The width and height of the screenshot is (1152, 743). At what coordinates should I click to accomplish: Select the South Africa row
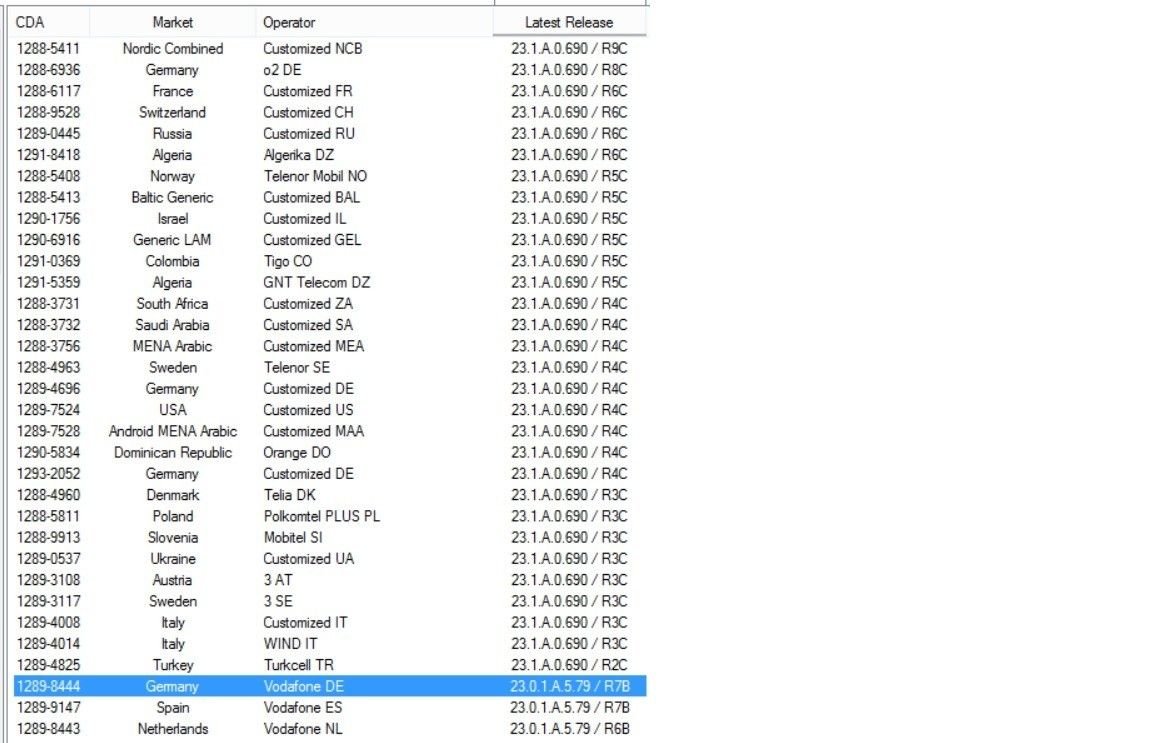(330, 304)
